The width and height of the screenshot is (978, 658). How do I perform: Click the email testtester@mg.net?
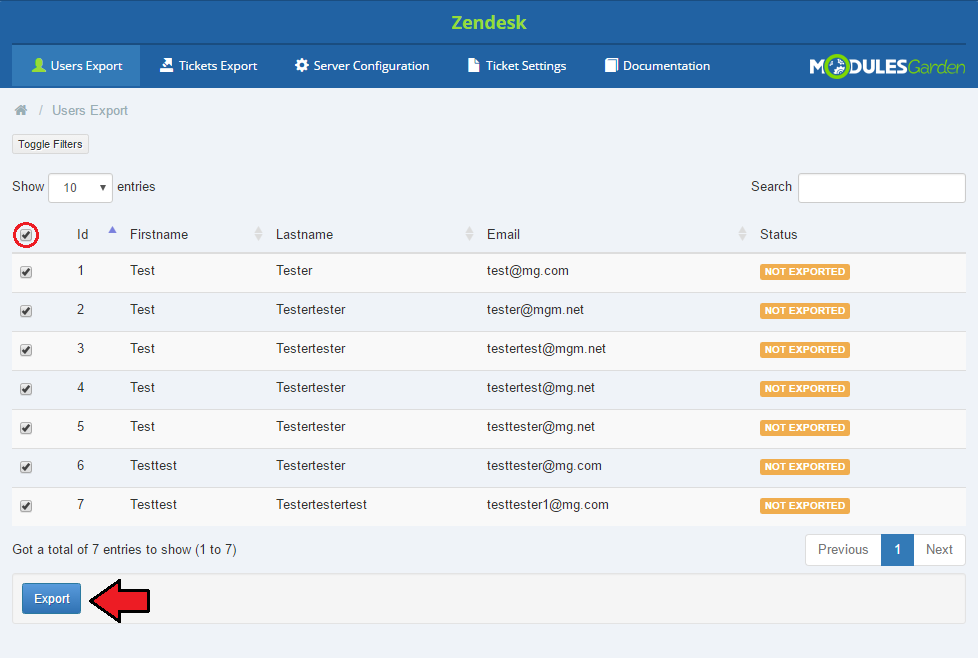(541, 427)
